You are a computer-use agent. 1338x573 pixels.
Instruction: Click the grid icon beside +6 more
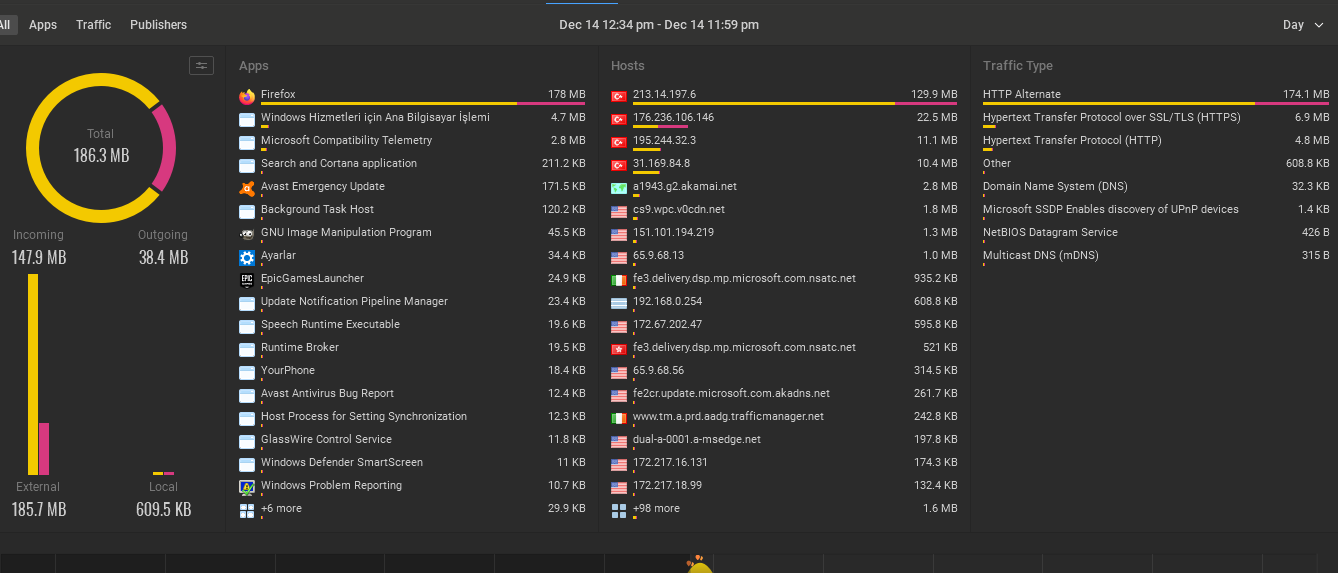[247, 510]
